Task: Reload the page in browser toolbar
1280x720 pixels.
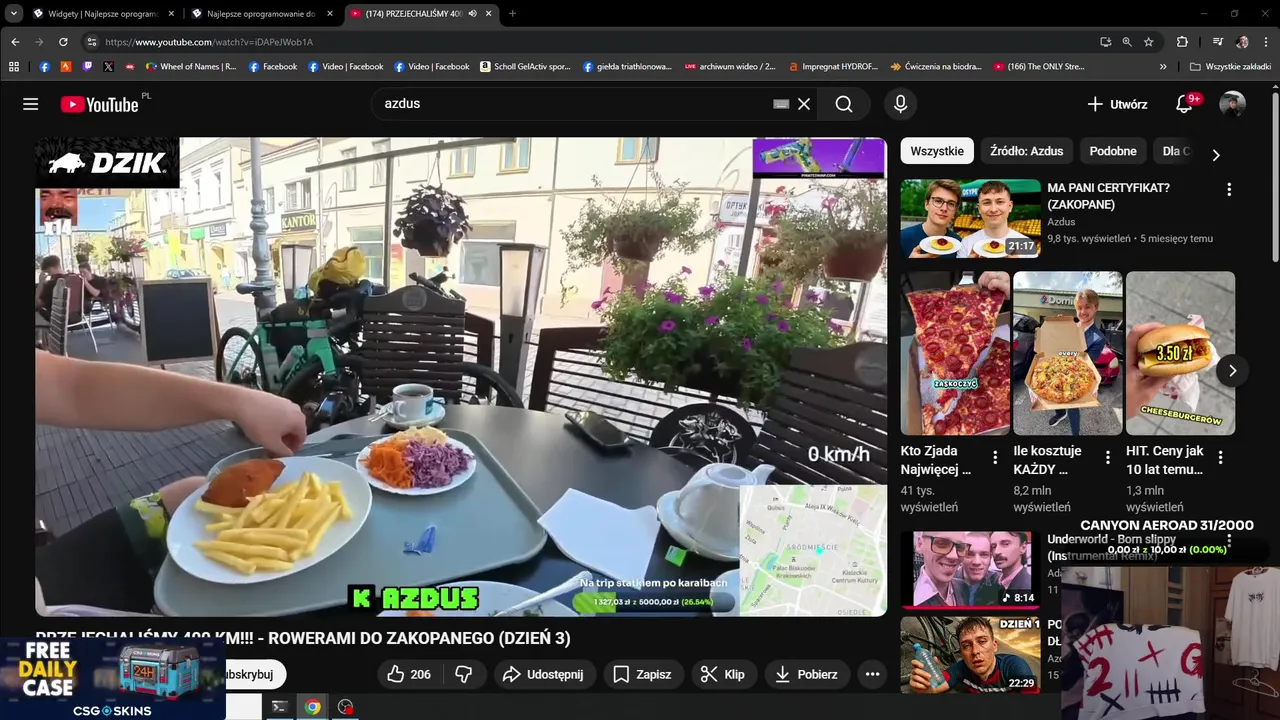Action: 63,42
